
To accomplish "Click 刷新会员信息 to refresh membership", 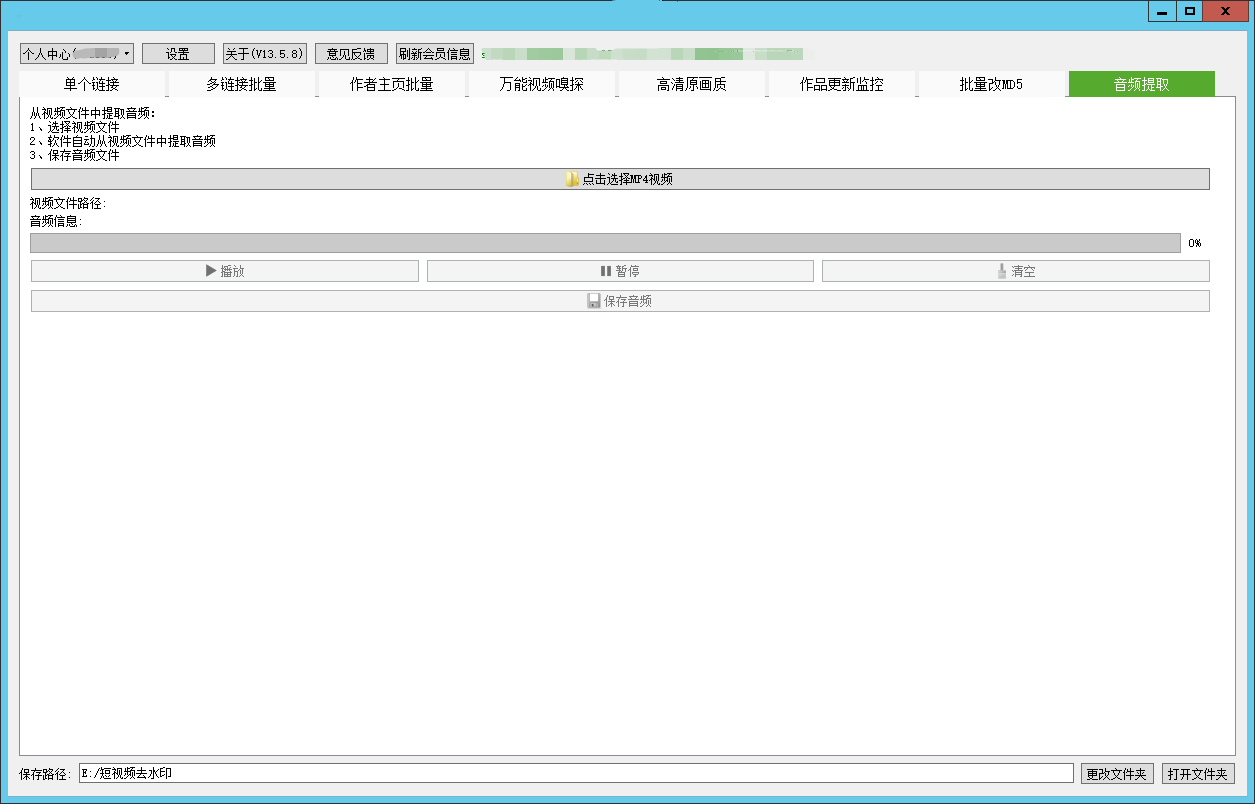I will point(434,54).
